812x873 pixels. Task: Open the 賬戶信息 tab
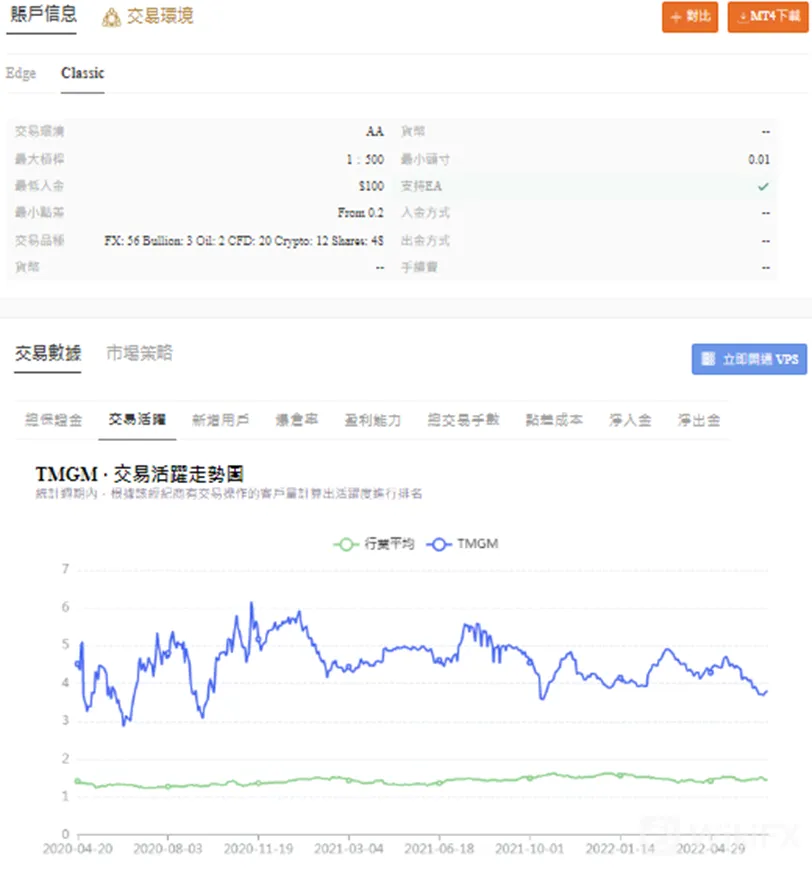click(x=43, y=14)
